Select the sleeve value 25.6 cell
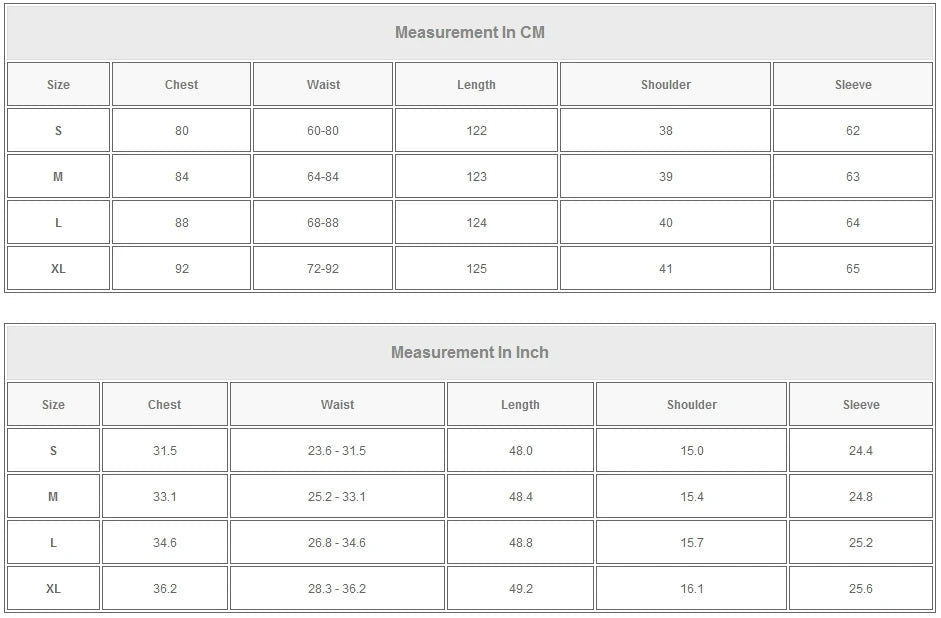The width and height of the screenshot is (941, 618). click(x=860, y=589)
